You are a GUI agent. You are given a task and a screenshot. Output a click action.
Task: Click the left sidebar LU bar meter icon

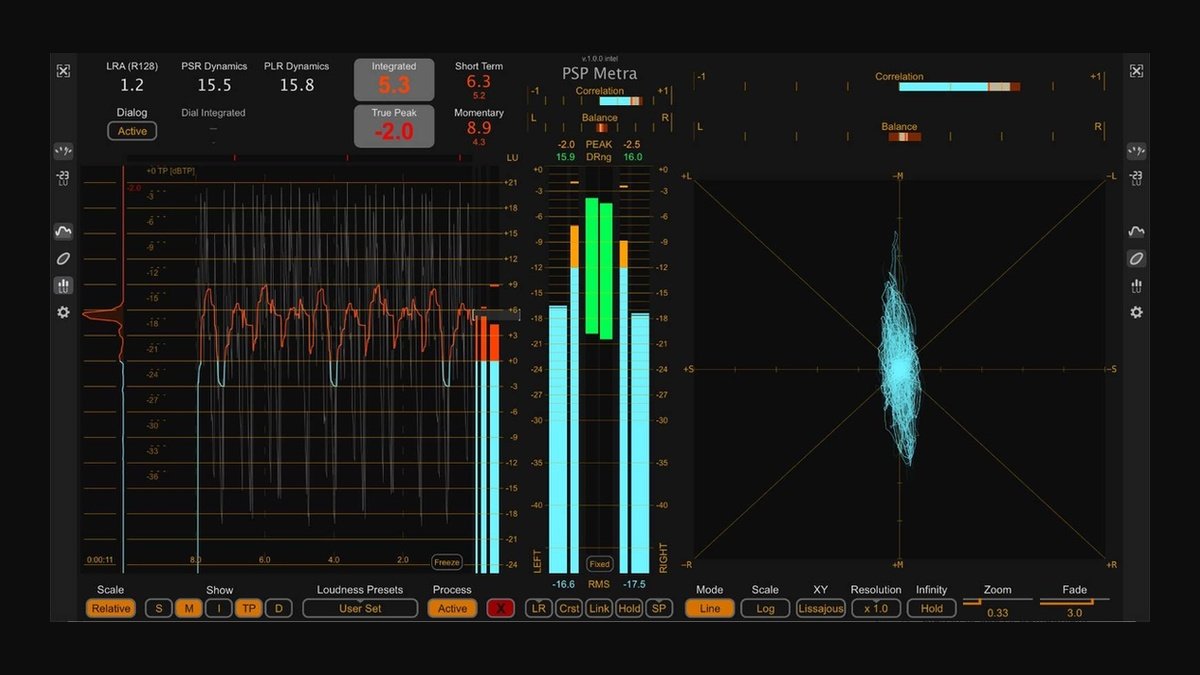63,286
